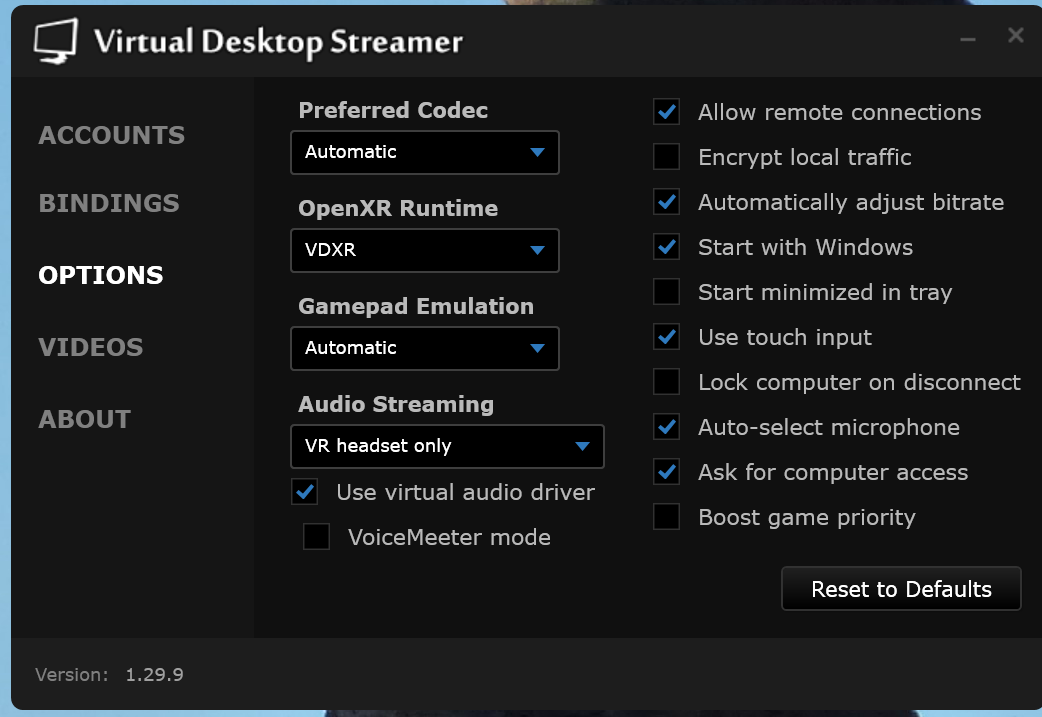Switch to the Accounts tab

click(x=112, y=135)
